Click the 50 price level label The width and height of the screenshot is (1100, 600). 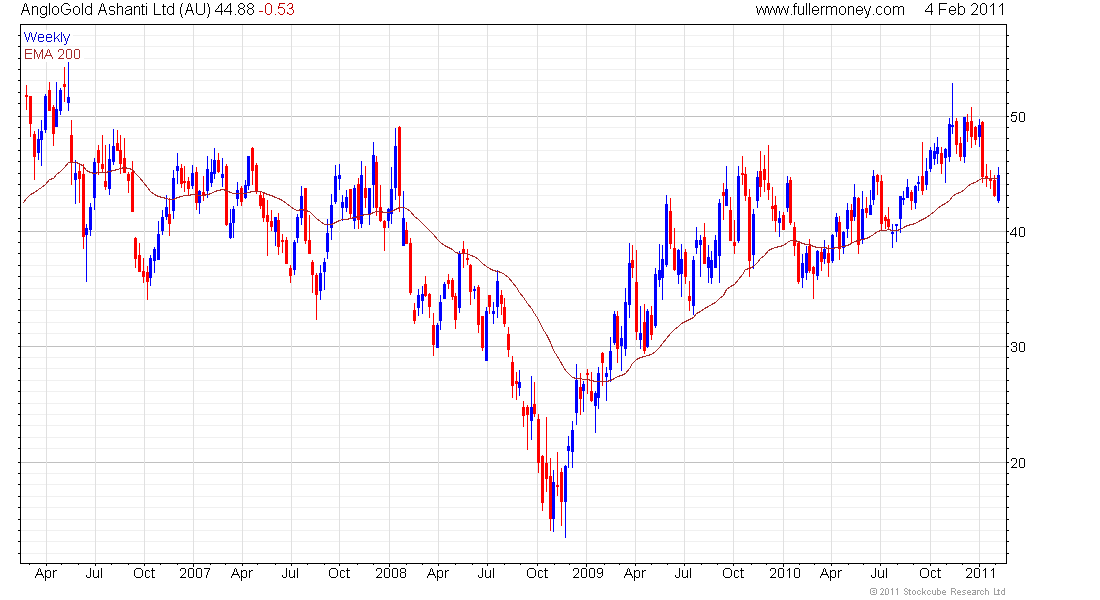click(x=1018, y=117)
